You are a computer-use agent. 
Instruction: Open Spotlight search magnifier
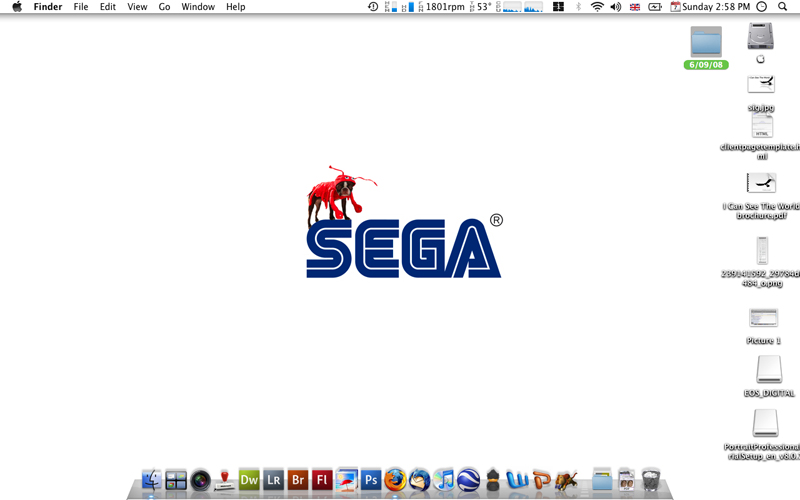[782, 7]
